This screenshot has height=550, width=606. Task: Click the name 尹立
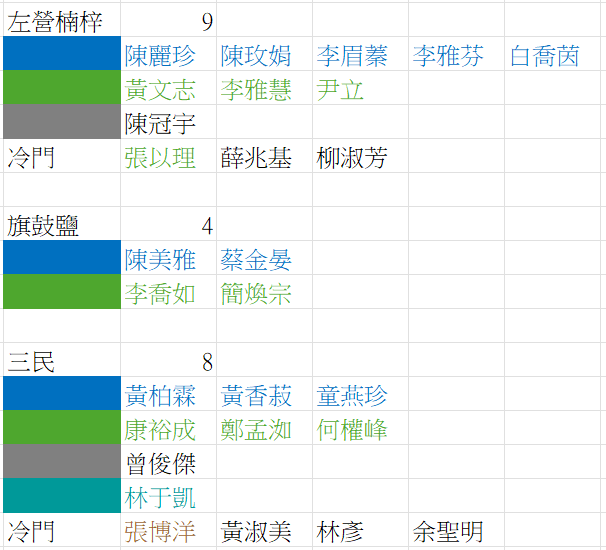pyautogui.click(x=340, y=90)
